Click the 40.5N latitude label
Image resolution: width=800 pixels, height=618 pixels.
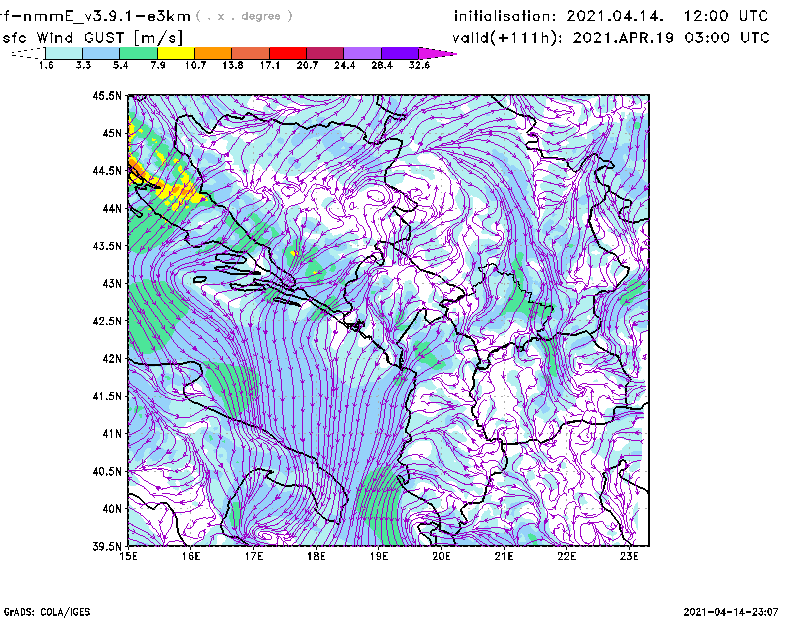point(107,472)
